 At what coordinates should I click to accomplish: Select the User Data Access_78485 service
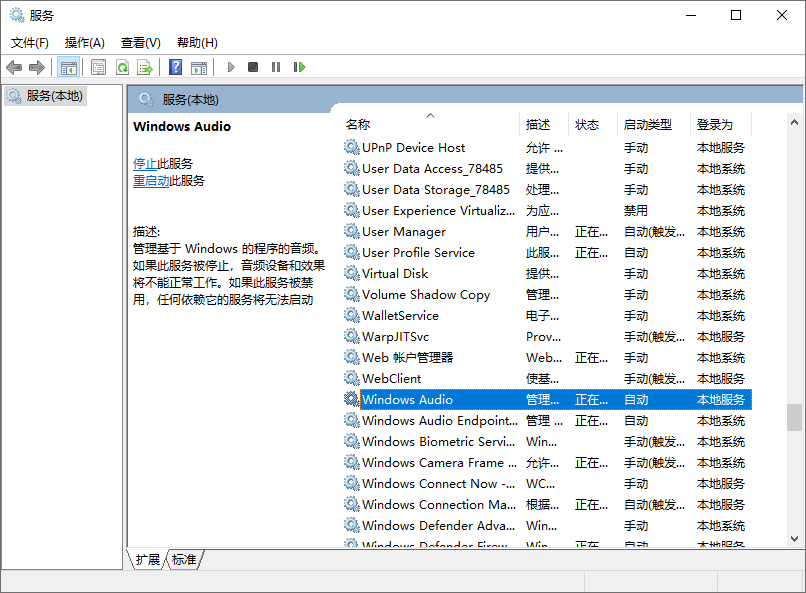click(x=547, y=169)
